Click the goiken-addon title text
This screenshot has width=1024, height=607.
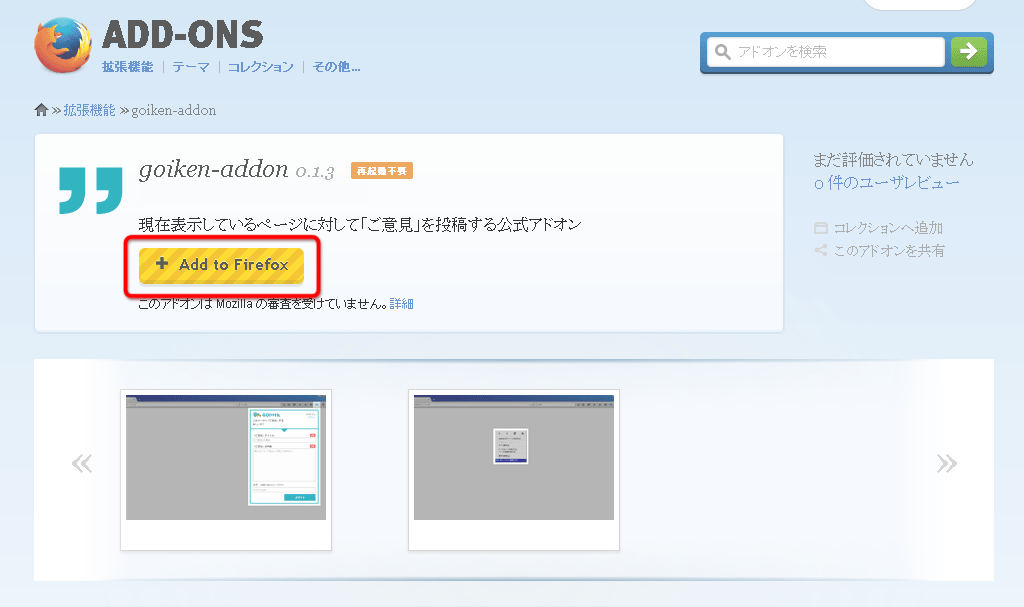(214, 169)
